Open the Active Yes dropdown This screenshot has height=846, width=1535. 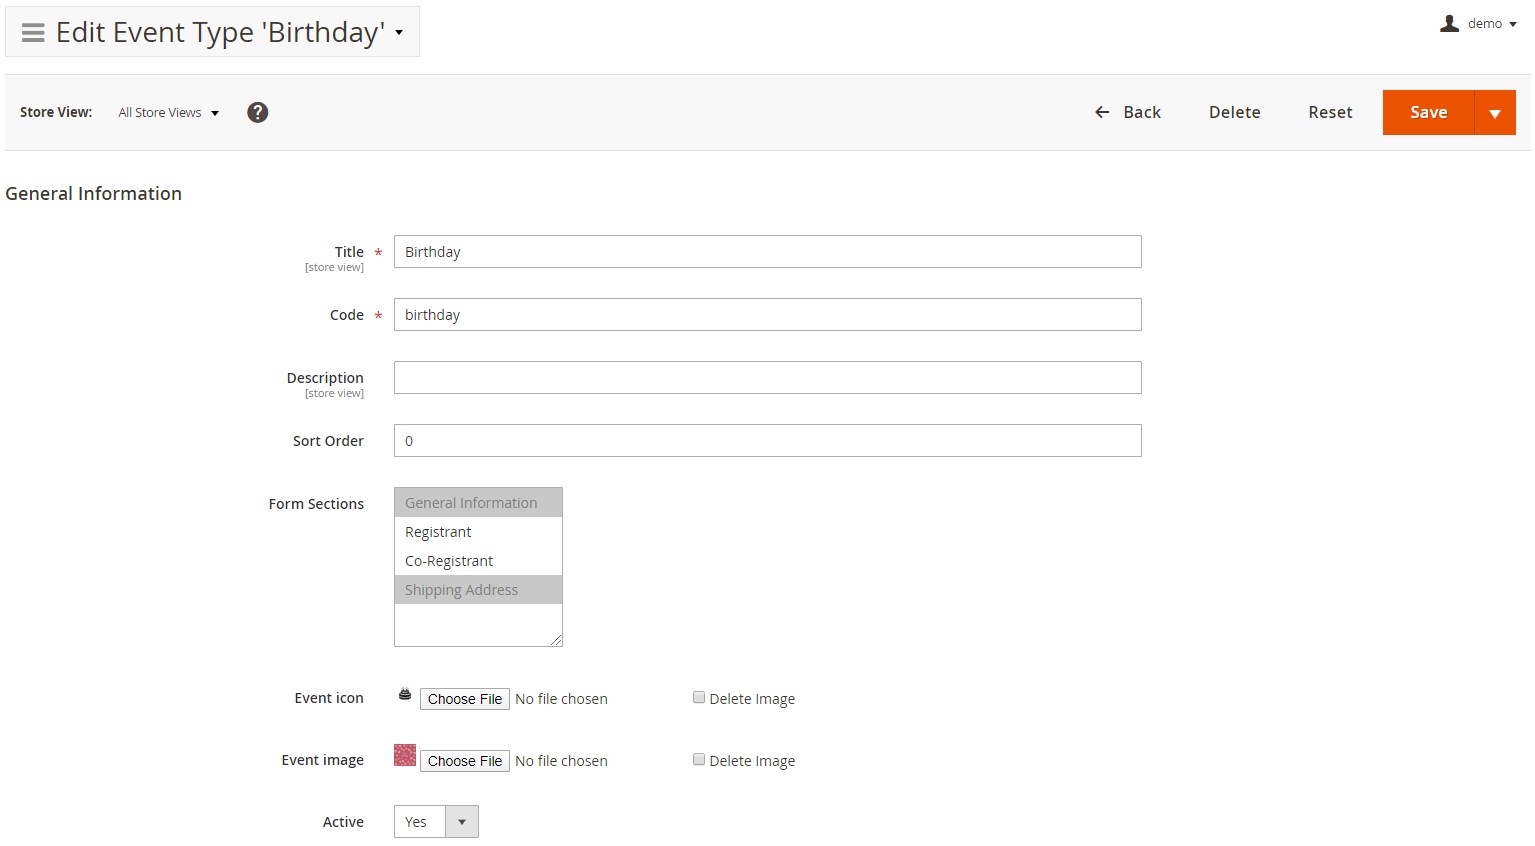click(436, 821)
